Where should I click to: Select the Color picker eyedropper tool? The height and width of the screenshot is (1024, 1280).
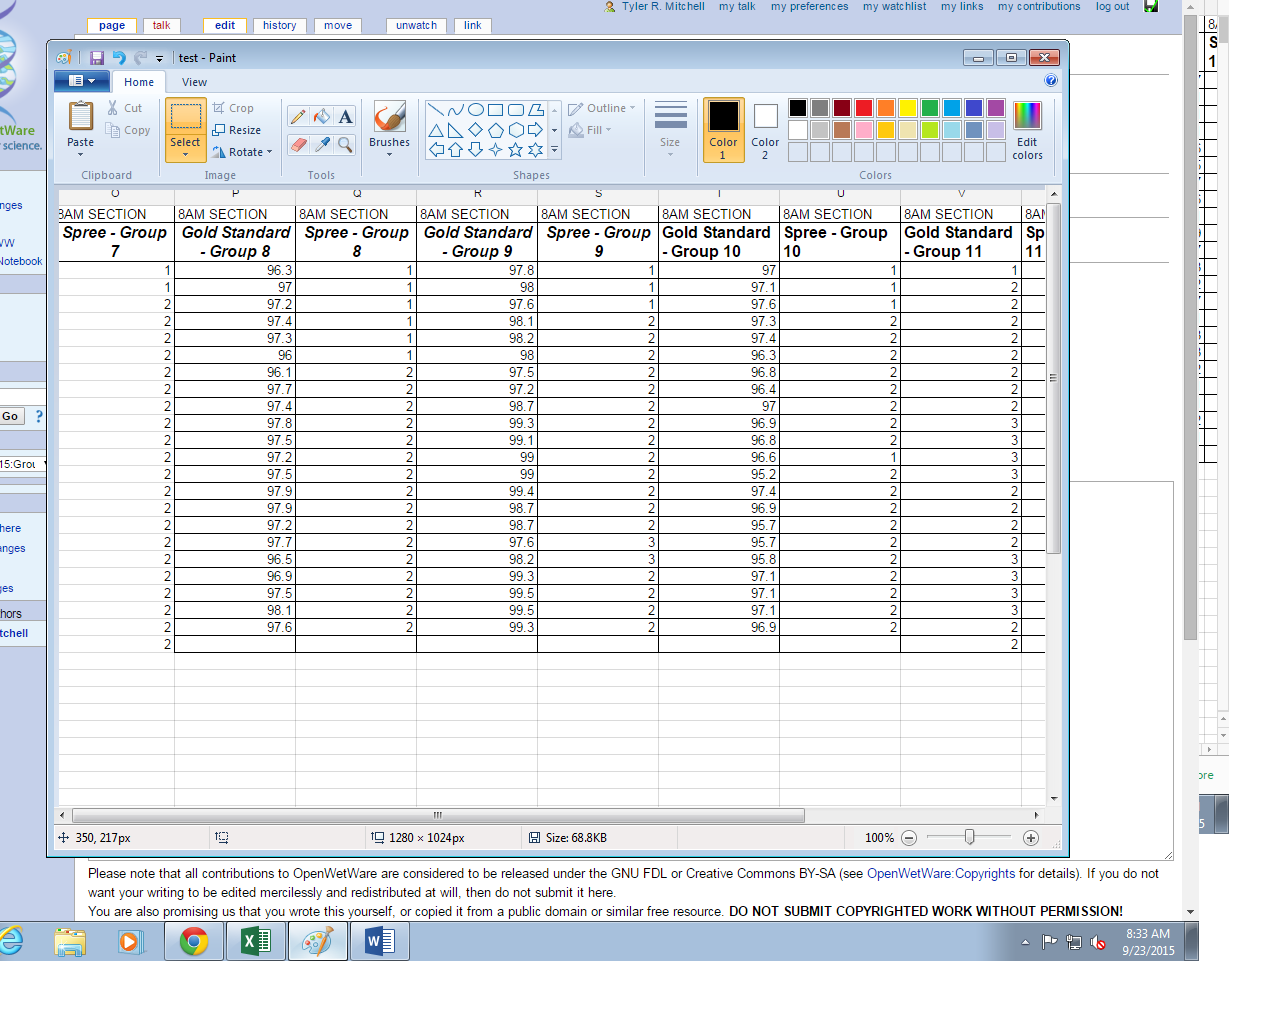tap(322, 145)
